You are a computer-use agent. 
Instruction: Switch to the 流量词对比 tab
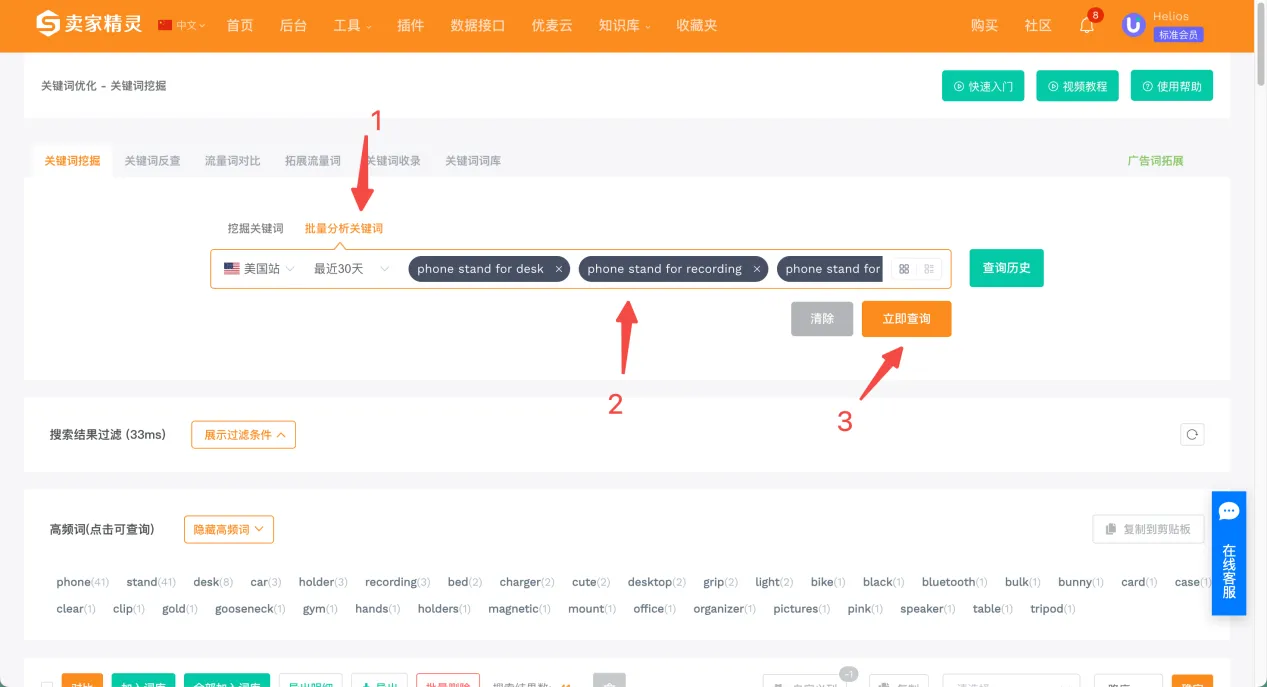(232, 160)
